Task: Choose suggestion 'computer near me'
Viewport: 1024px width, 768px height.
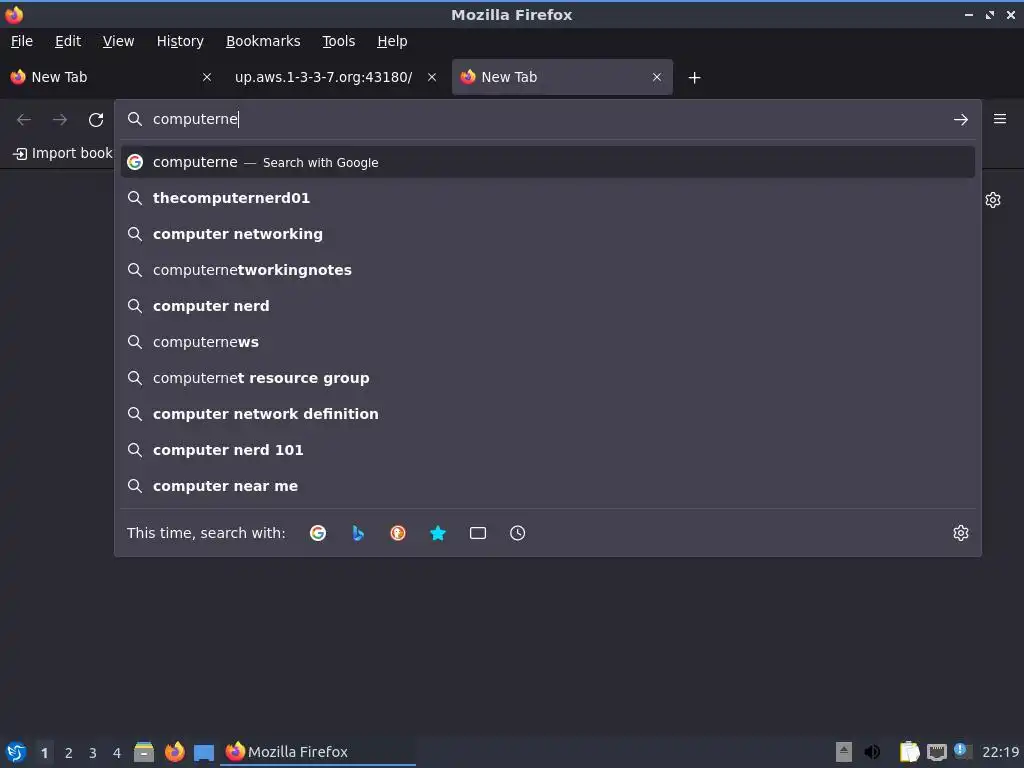Action: [547, 486]
